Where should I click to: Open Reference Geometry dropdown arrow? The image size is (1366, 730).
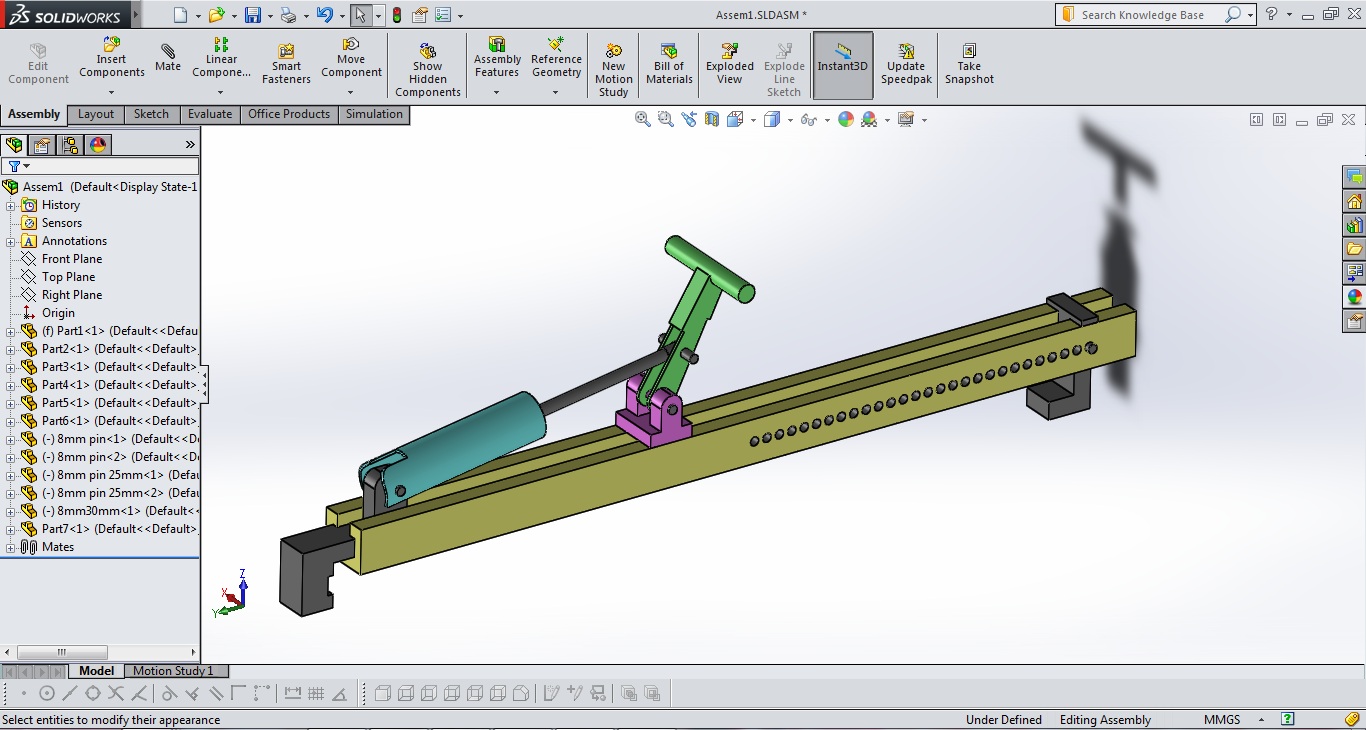[x=556, y=92]
